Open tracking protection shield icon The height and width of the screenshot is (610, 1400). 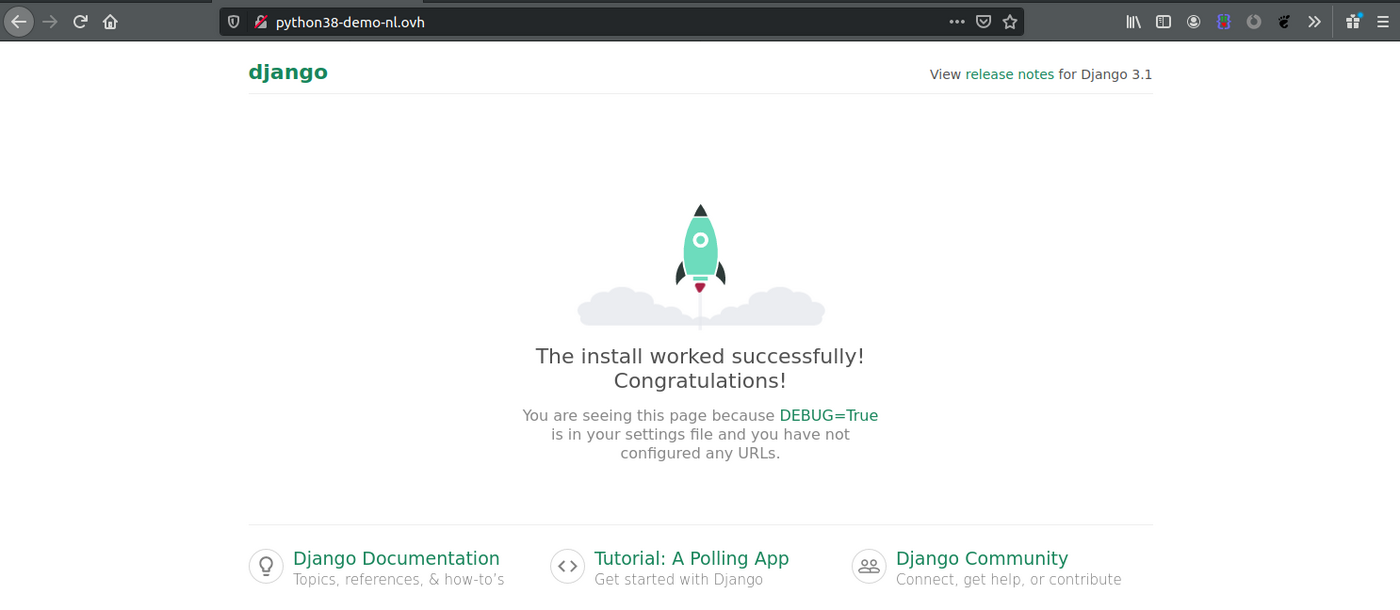tap(234, 22)
